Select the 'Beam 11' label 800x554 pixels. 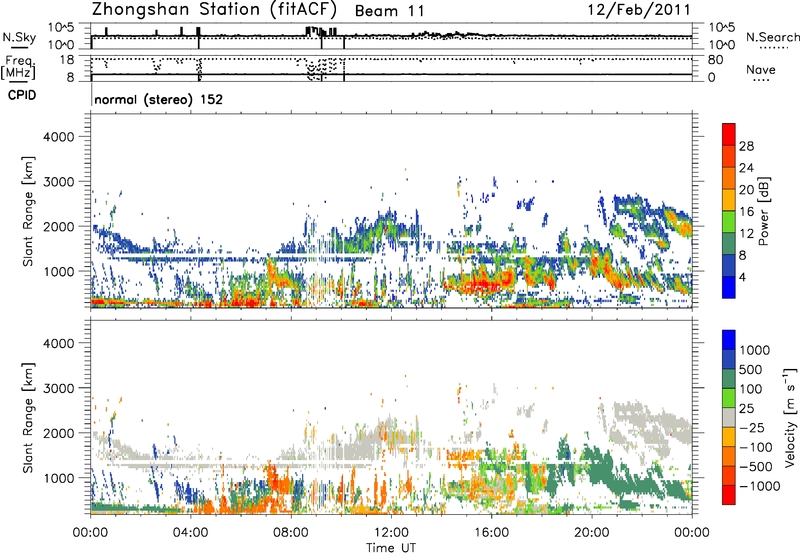389,11
